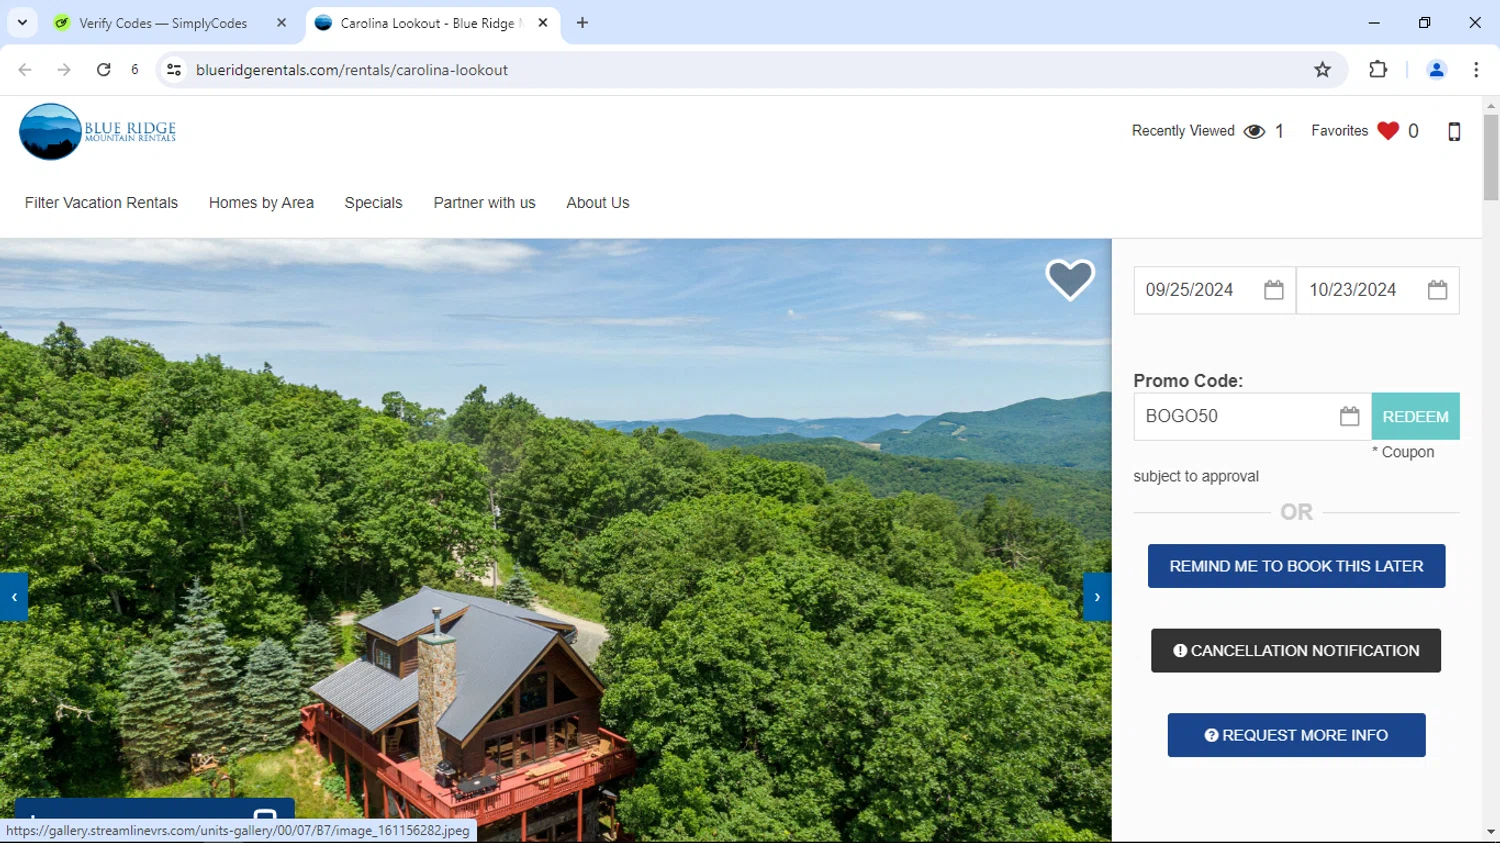1500x843 pixels.
Task: Show the next gallery photo
Action: click(x=1097, y=597)
